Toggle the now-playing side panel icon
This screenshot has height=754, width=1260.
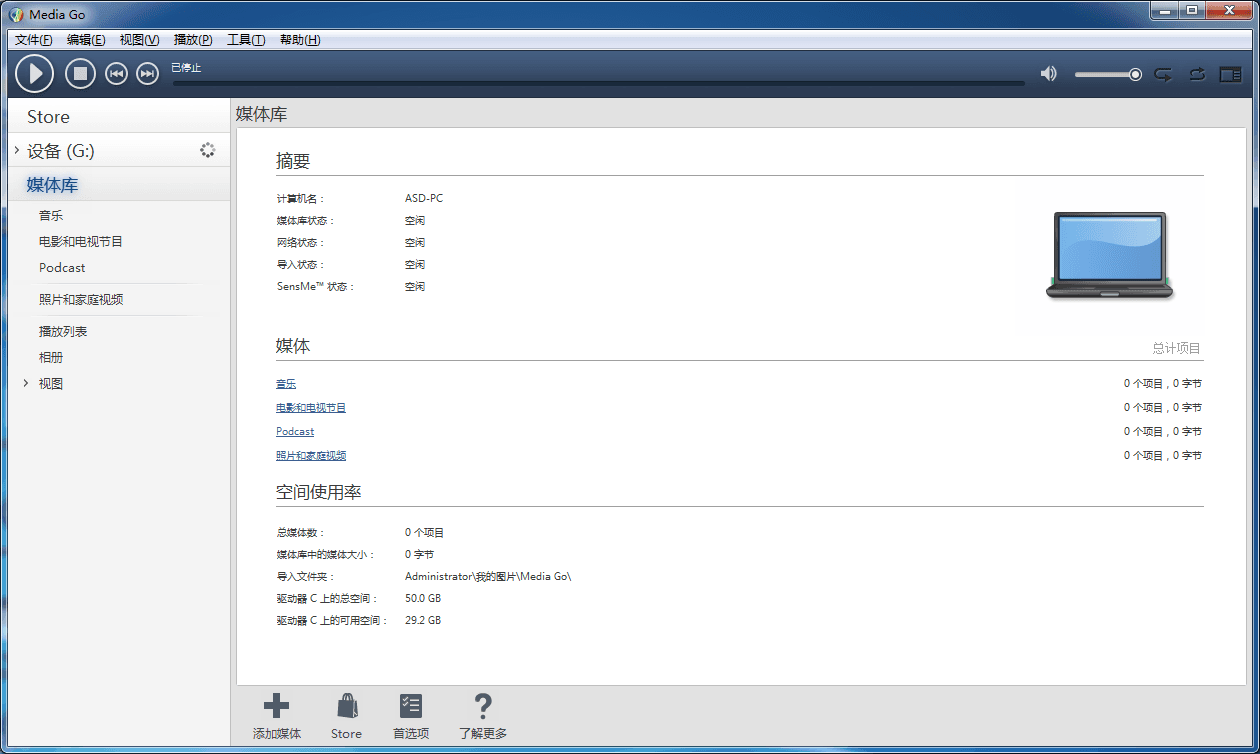(x=1230, y=74)
